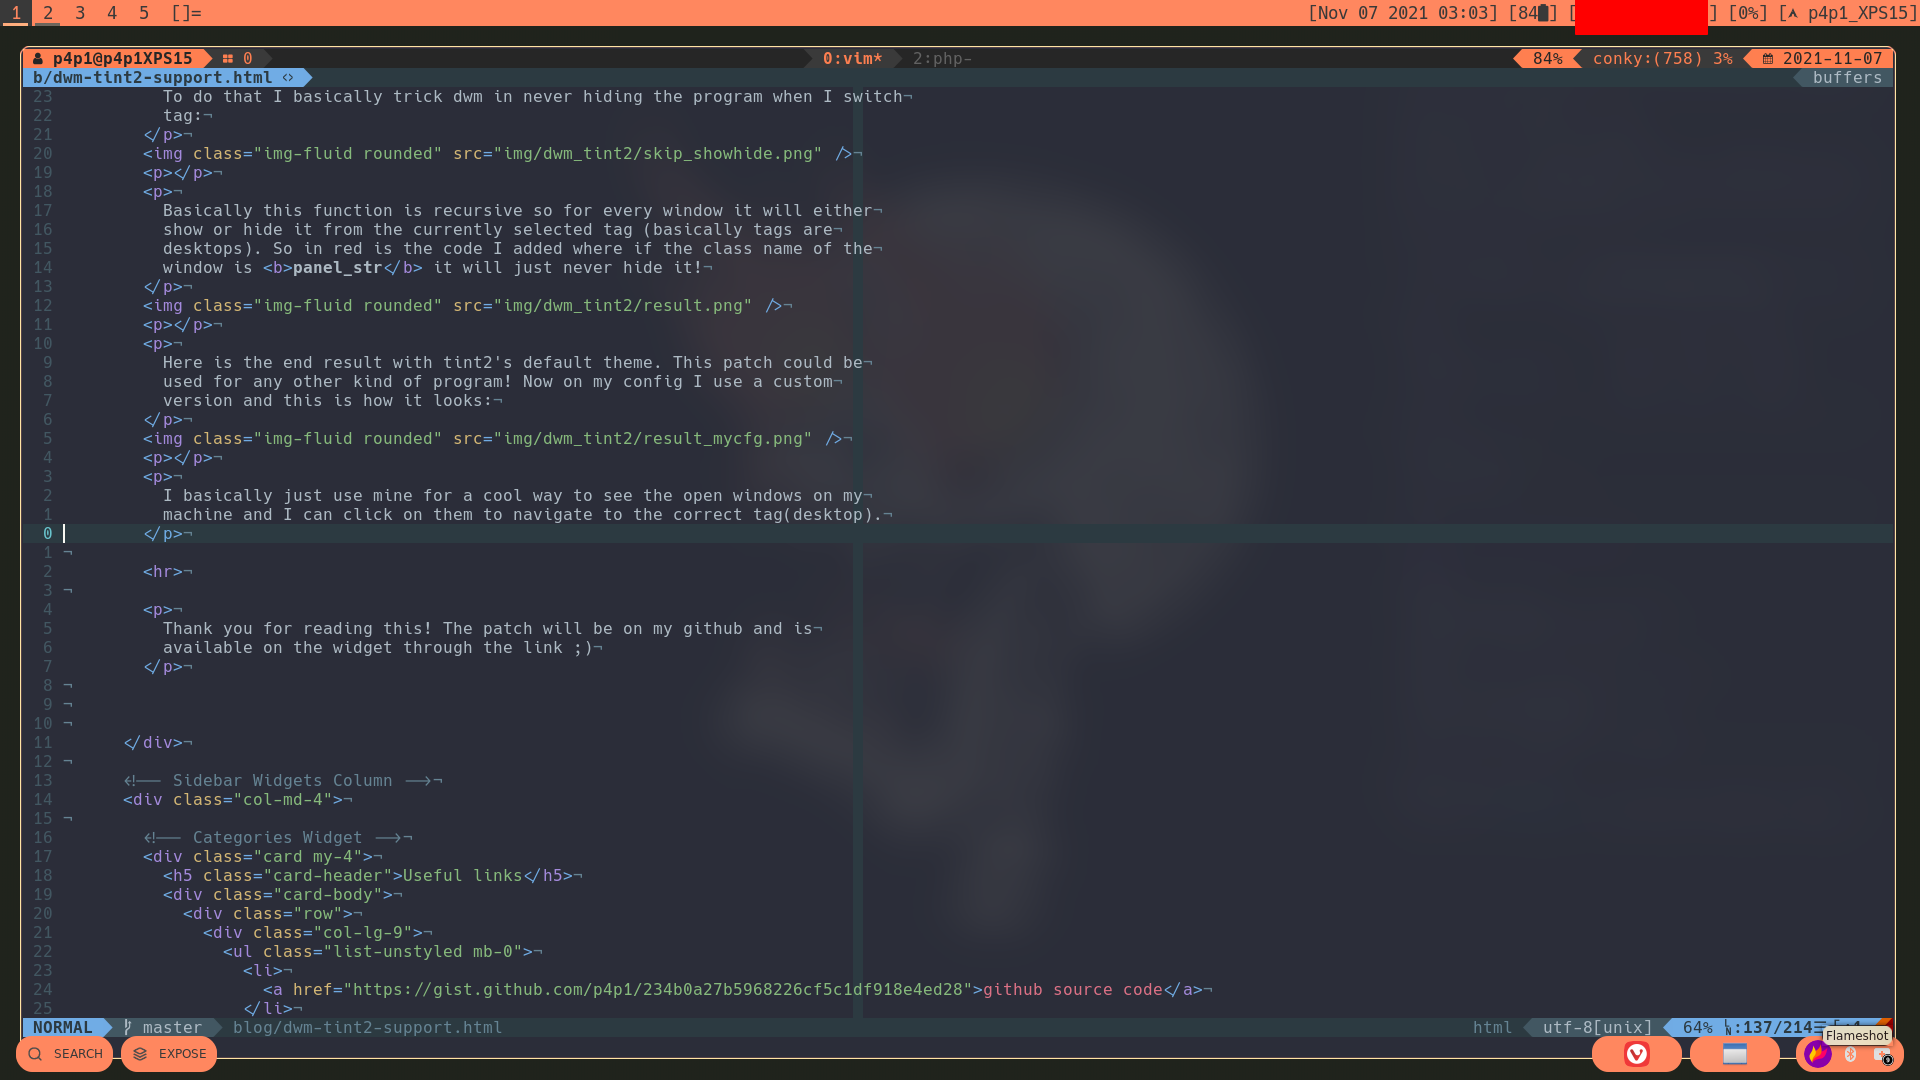Viewport: 1920px width, 1080px height.
Task: Click the tmux session grid icon
Action: (x=228, y=59)
